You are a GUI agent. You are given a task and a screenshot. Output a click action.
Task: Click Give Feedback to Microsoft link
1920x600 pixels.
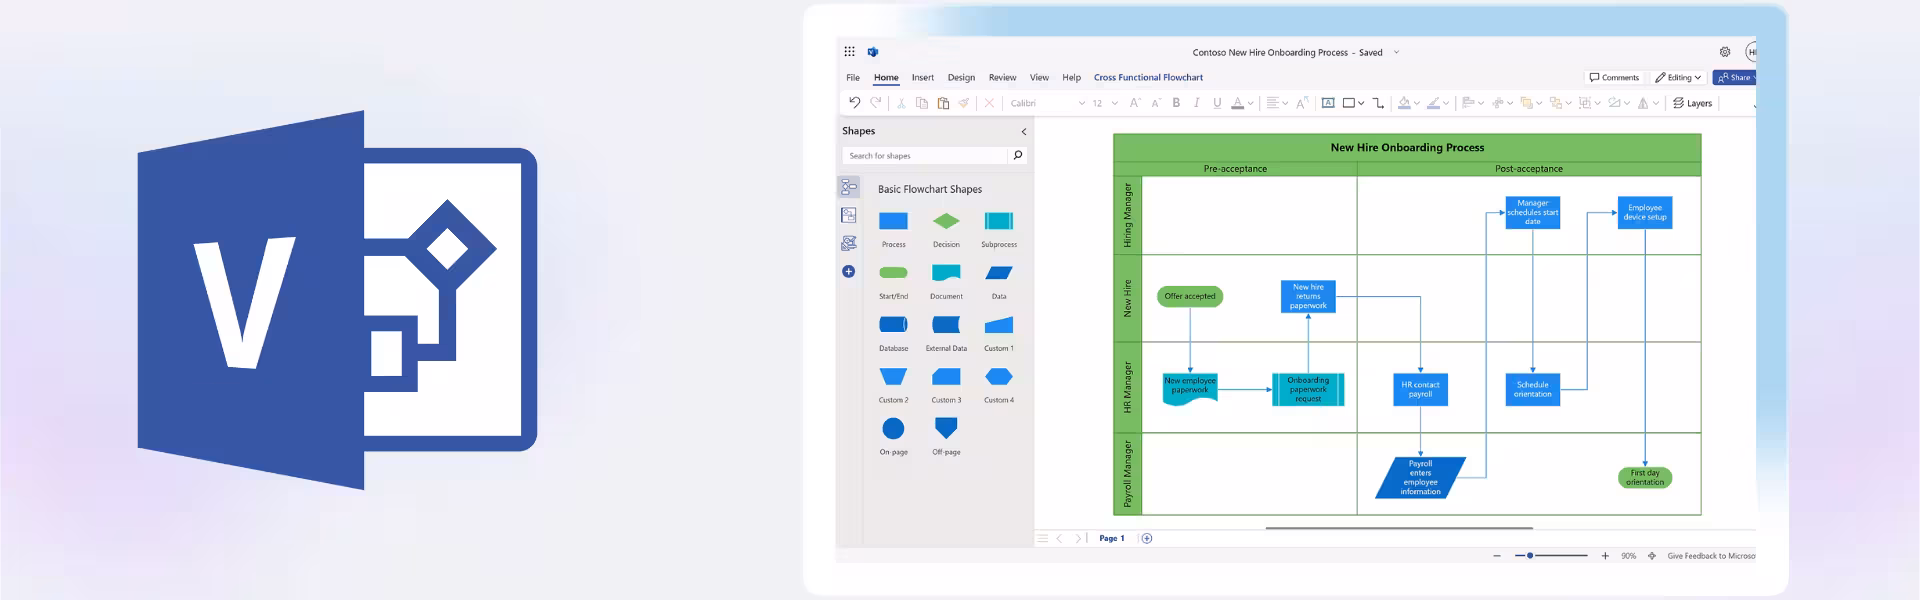(1711, 556)
